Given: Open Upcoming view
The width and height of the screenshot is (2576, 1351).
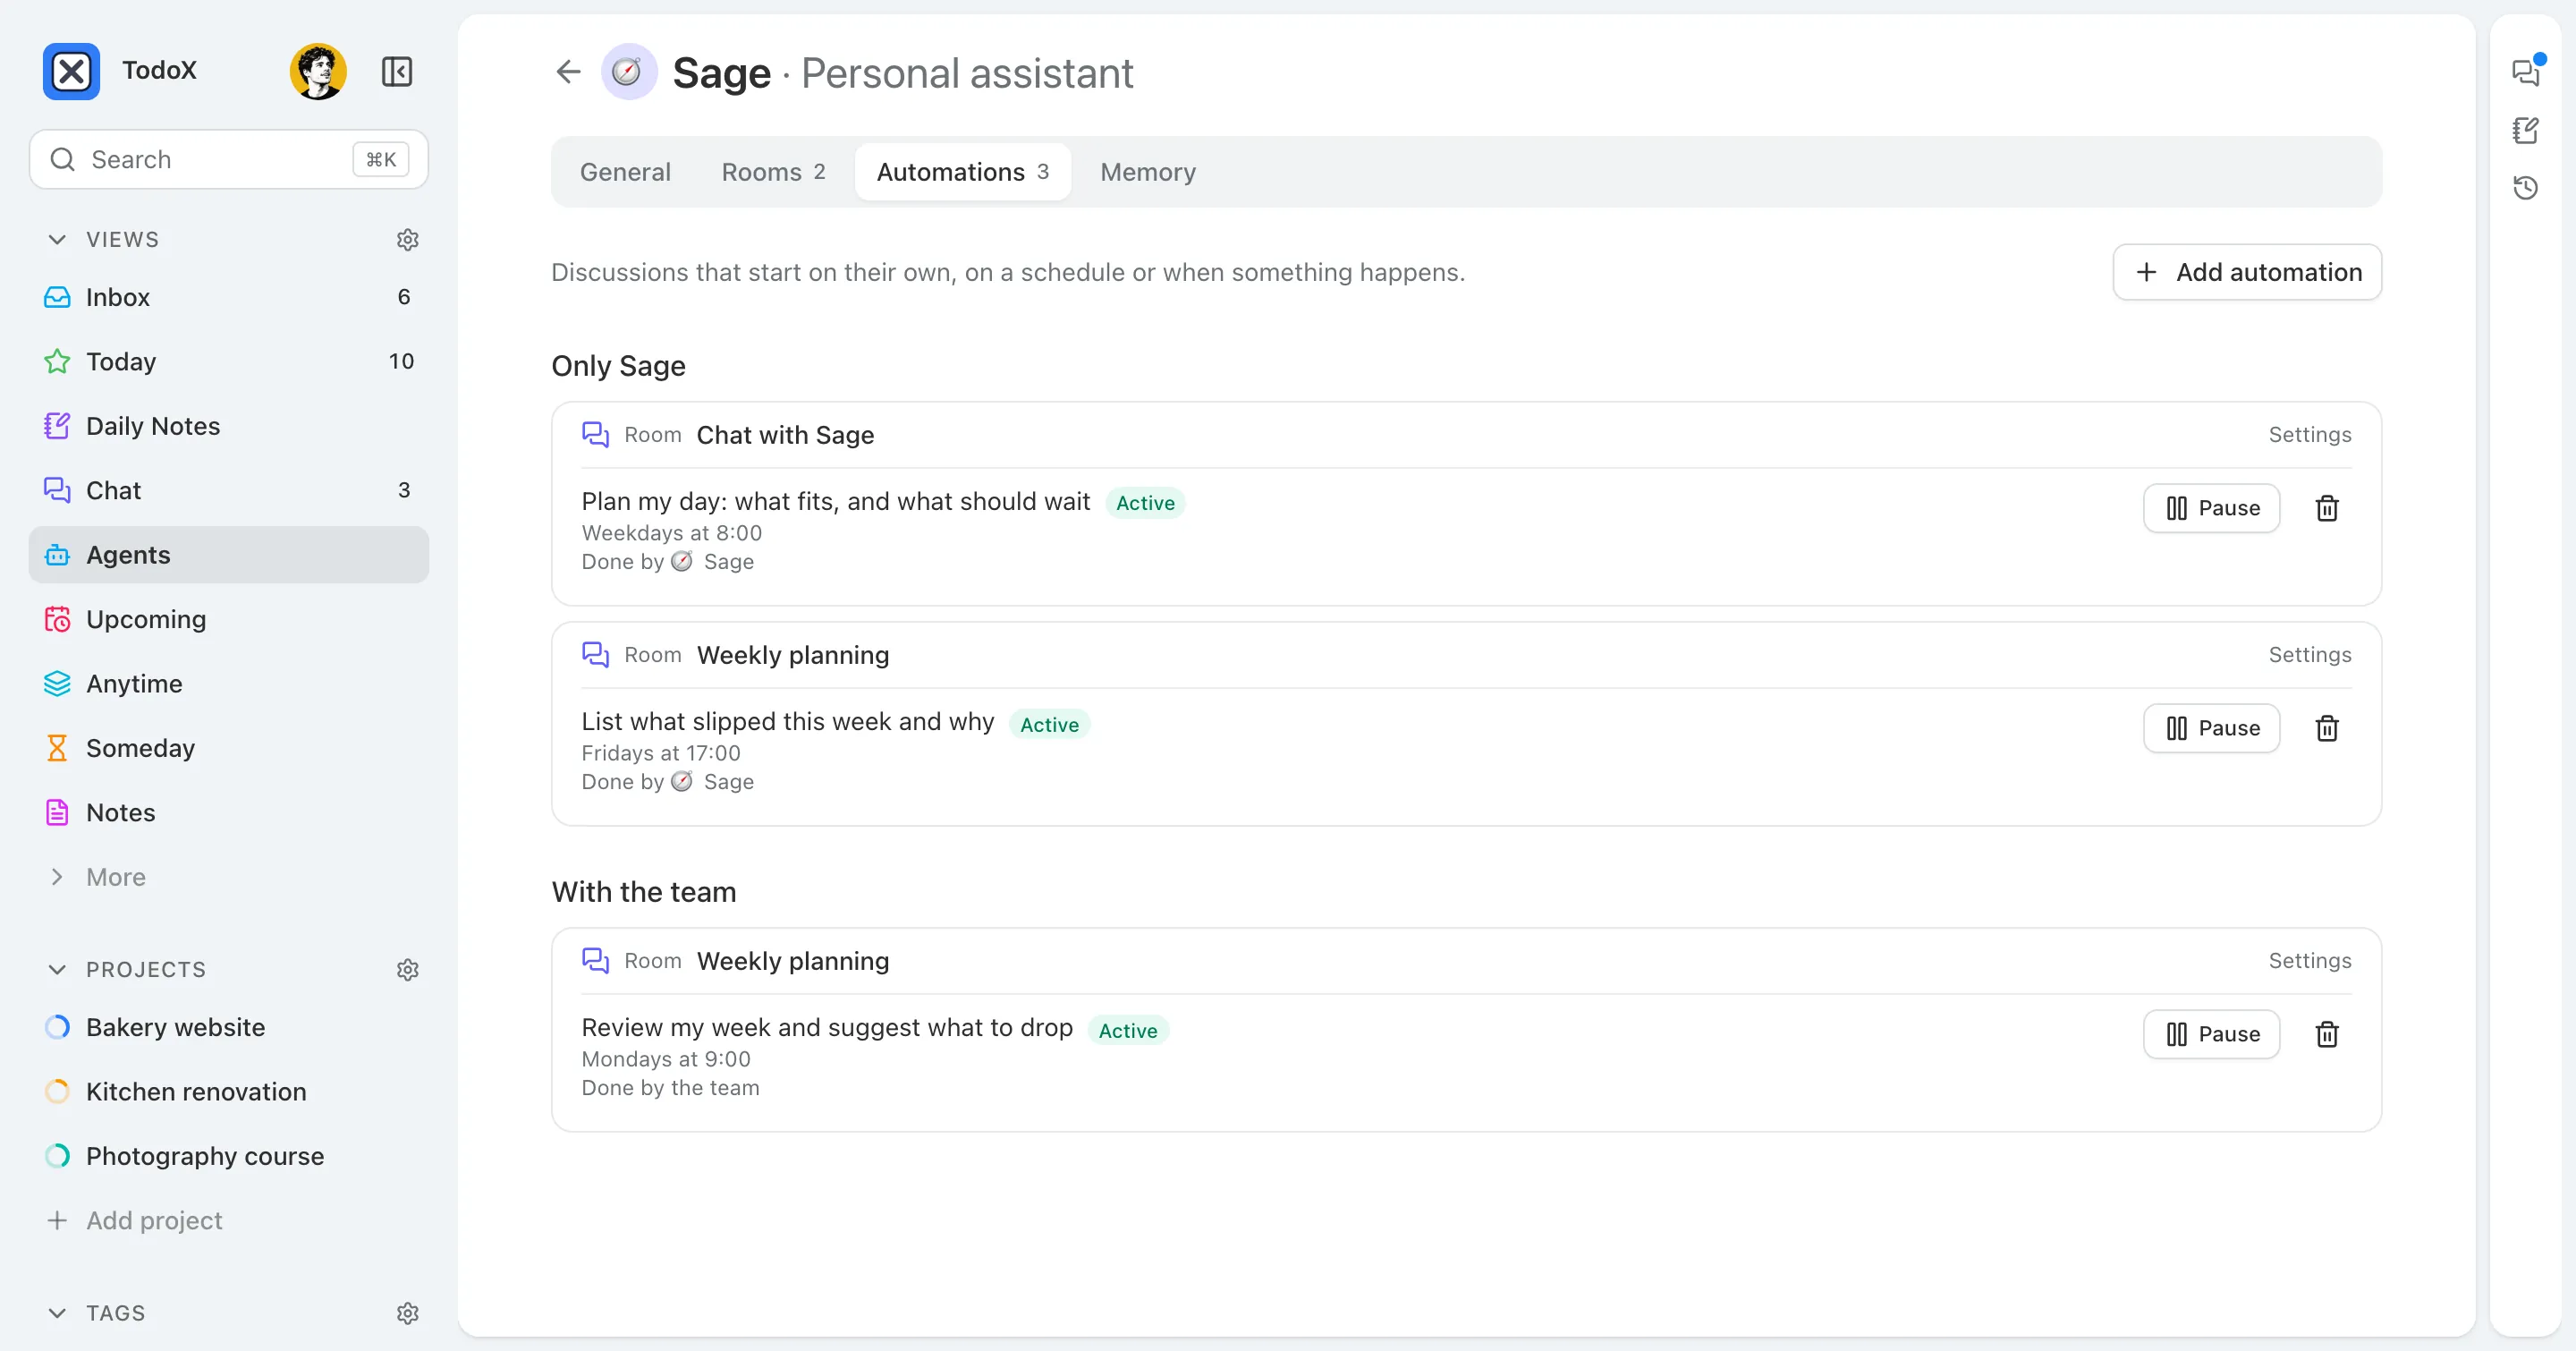Looking at the screenshot, I should (229, 619).
